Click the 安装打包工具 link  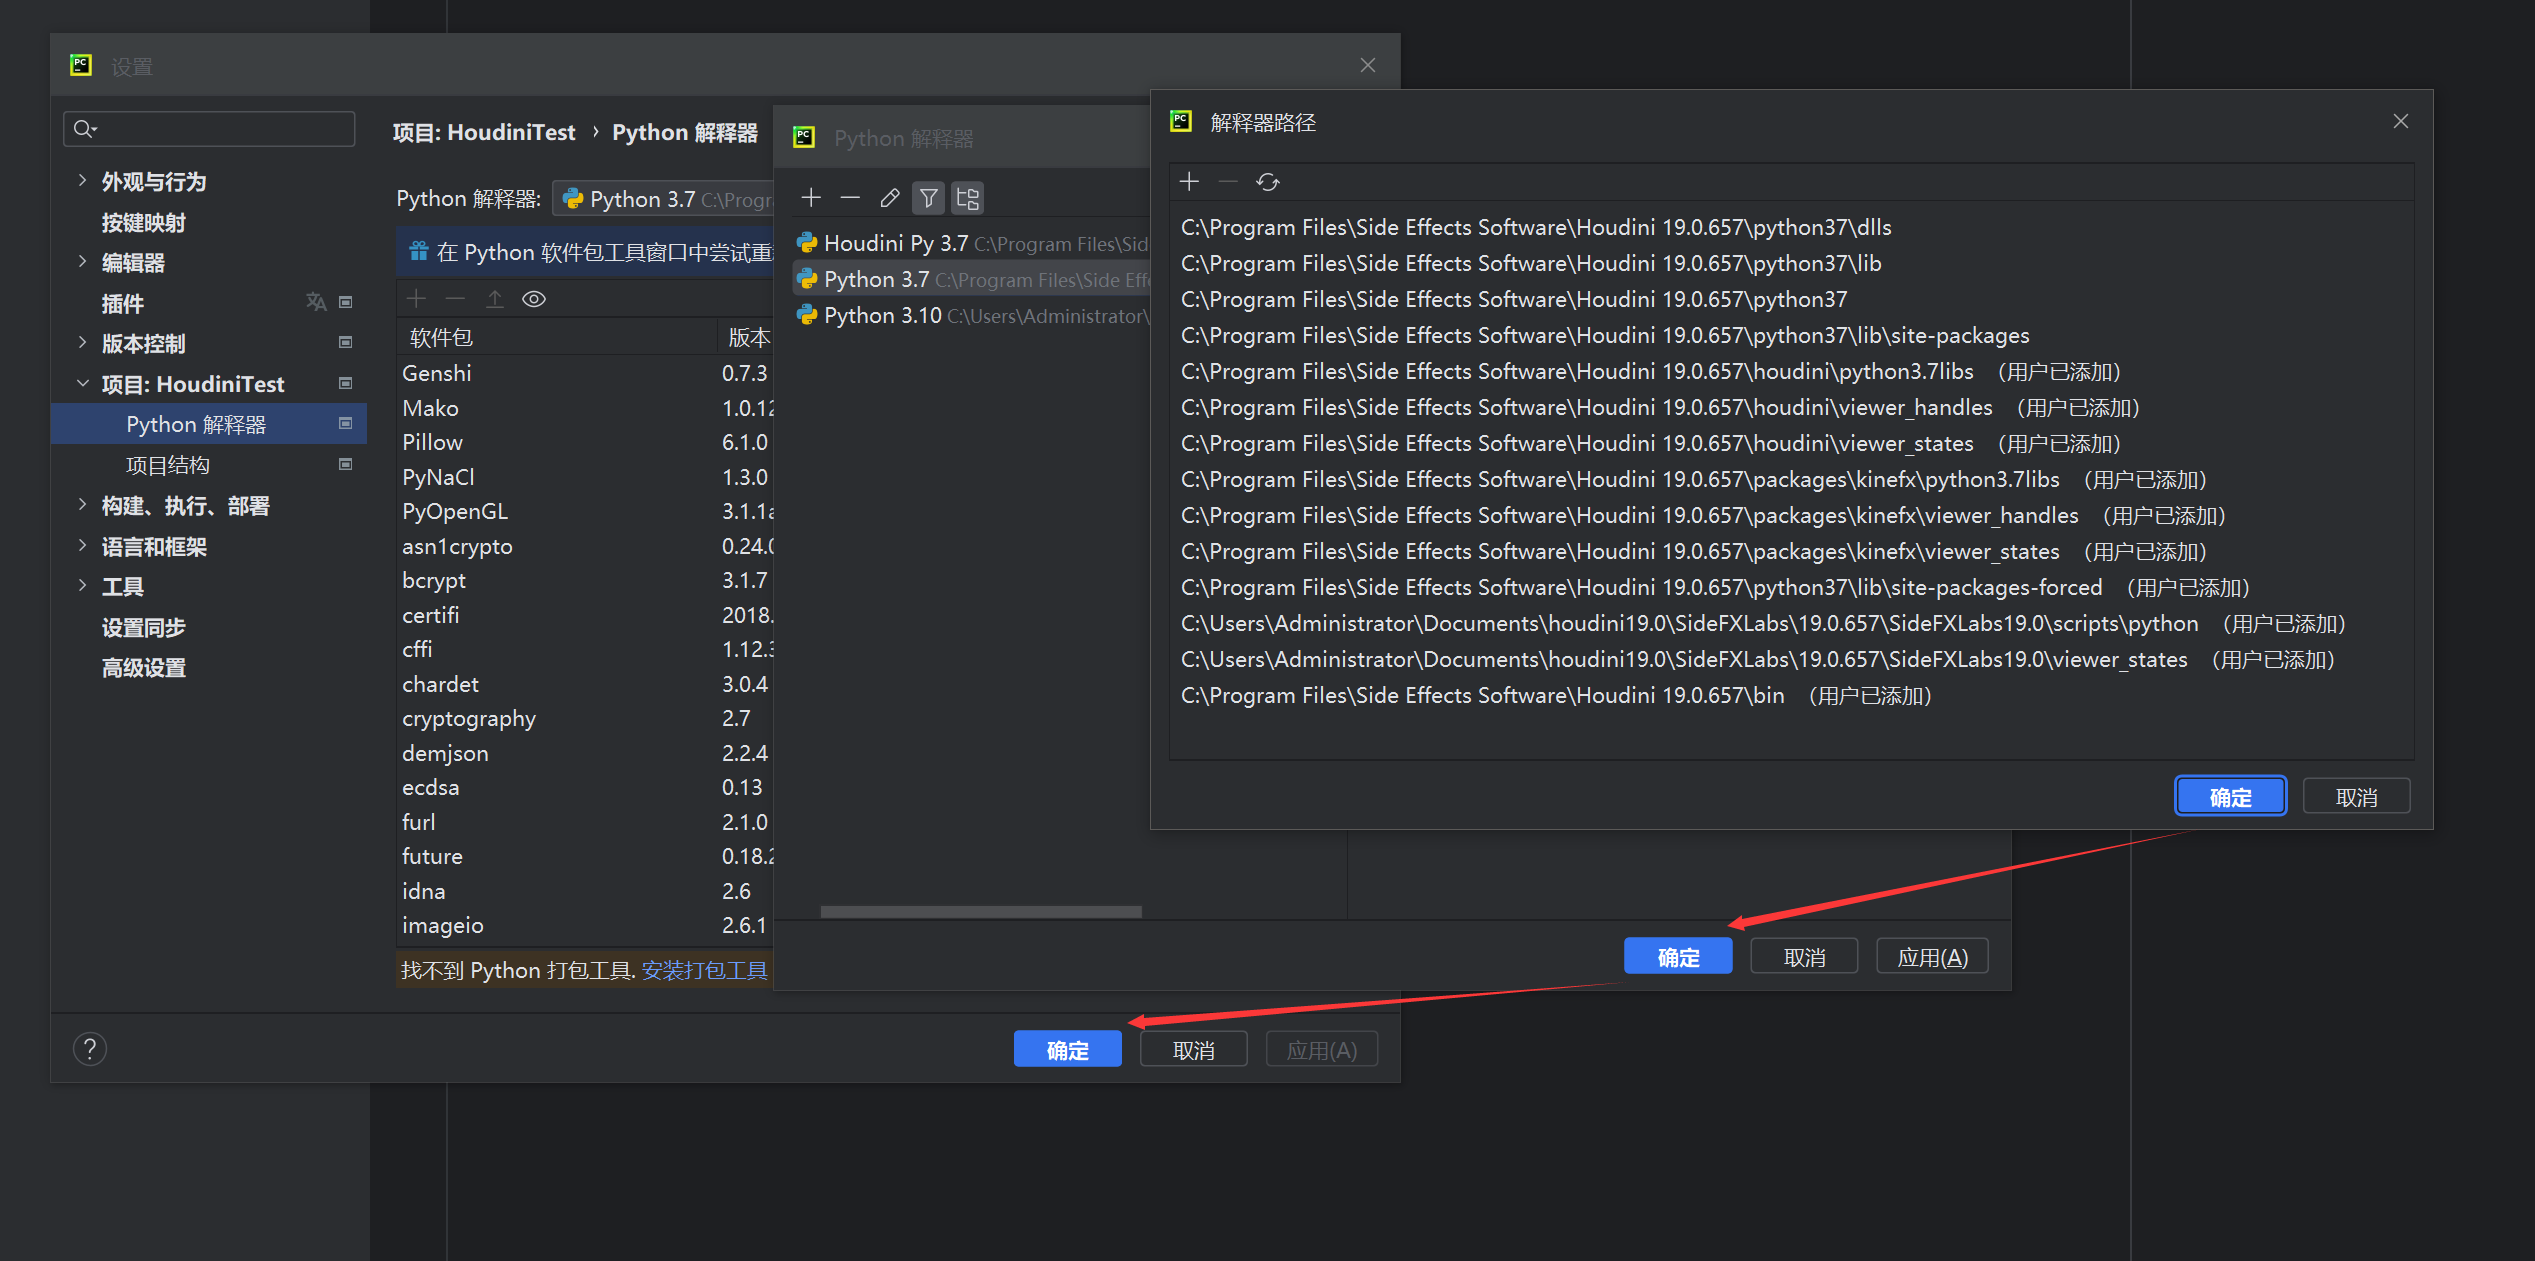click(x=704, y=970)
